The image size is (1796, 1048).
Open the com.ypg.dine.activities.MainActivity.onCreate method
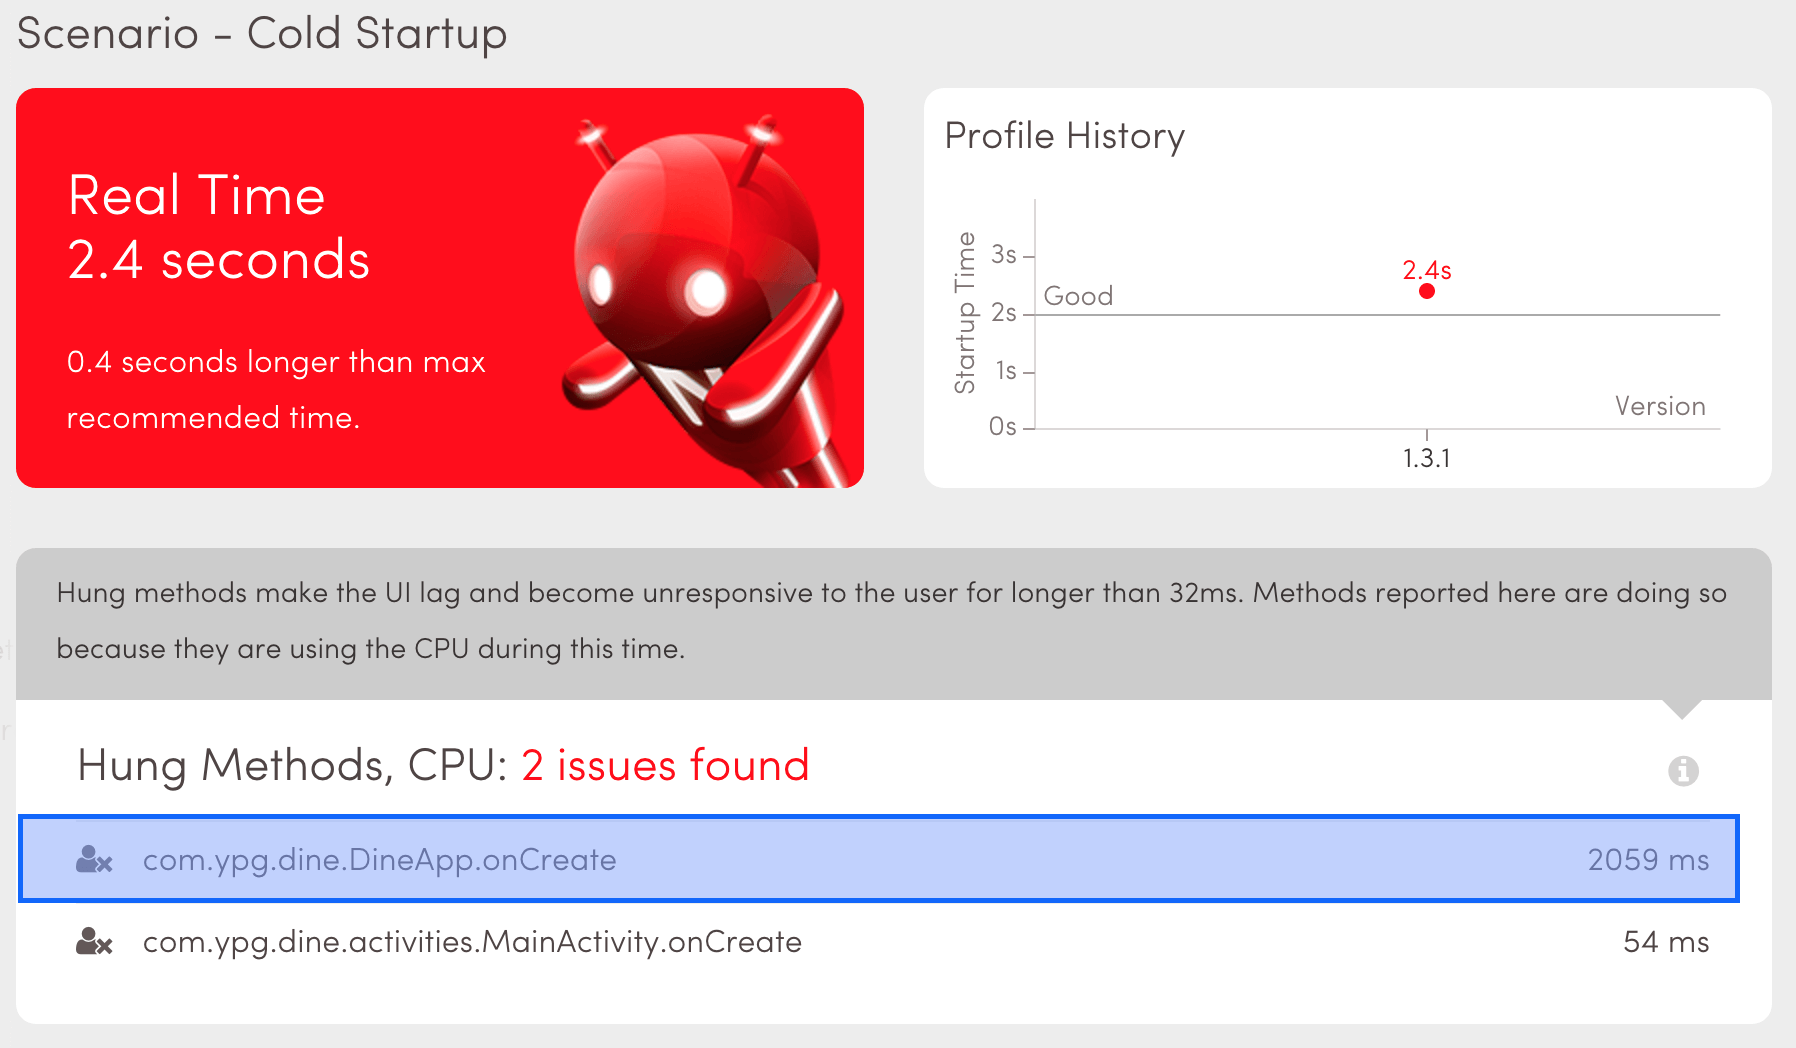(x=472, y=942)
